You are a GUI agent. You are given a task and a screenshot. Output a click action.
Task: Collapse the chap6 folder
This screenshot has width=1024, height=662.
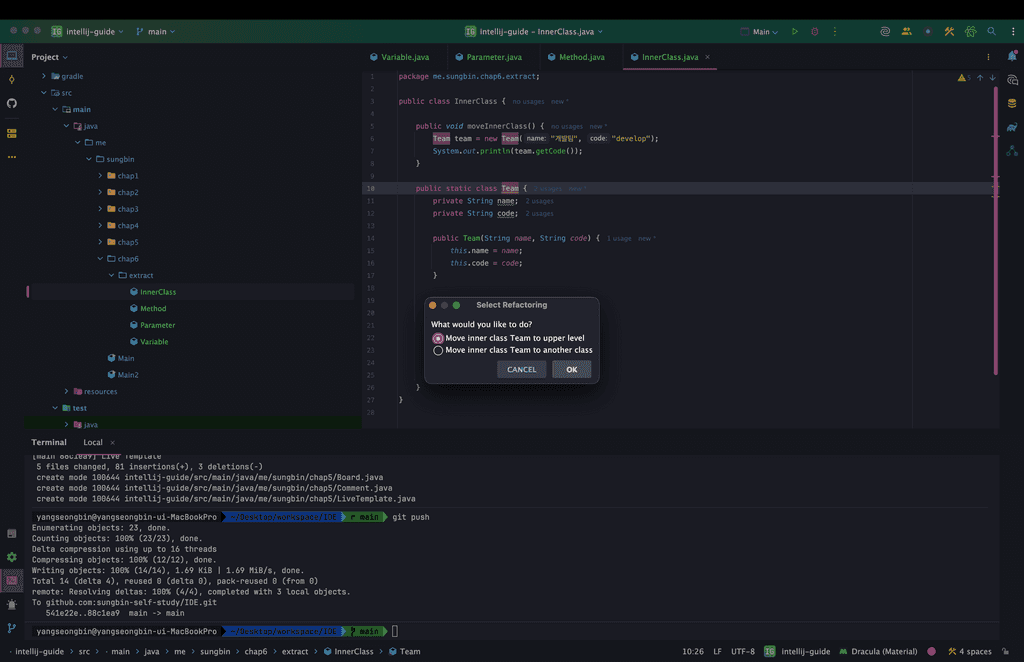point(100,259)
